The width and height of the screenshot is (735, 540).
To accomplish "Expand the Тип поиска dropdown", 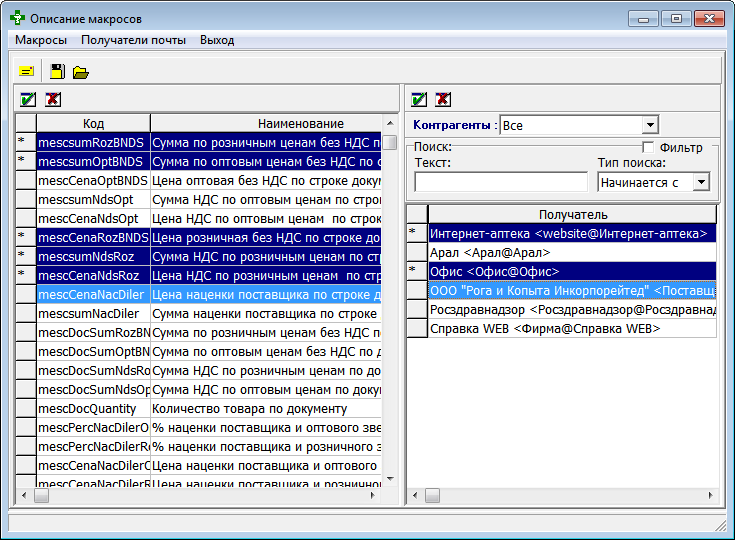I will pos(700,182).
